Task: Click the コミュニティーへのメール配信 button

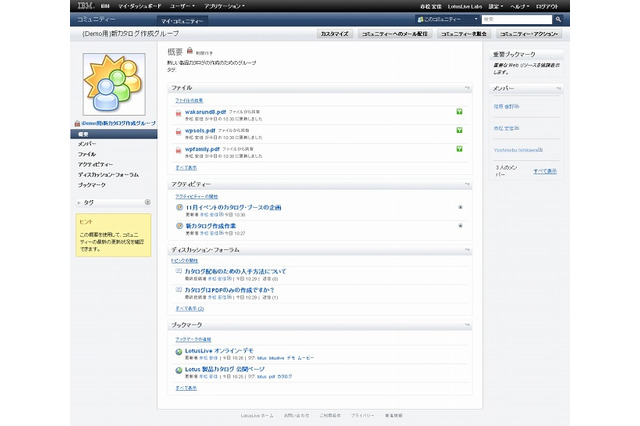Action: pyautogui.click(x=395, y=34)
